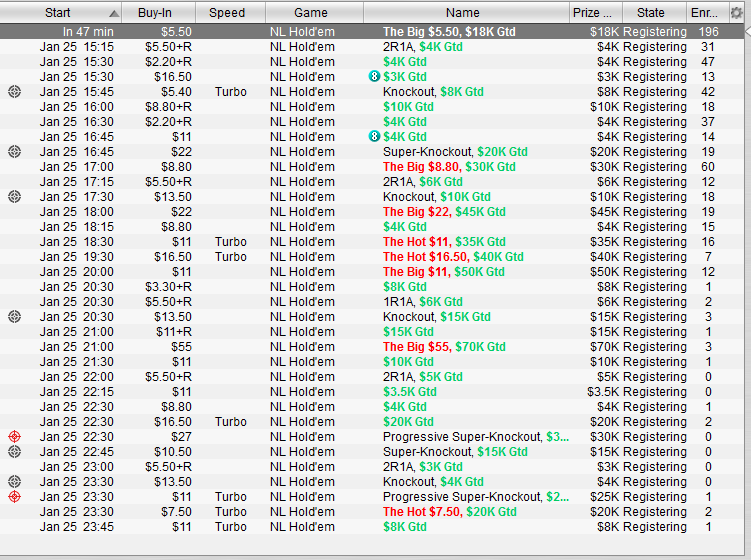
Task: Click the $50K prize cell
Action: point(604,272)
